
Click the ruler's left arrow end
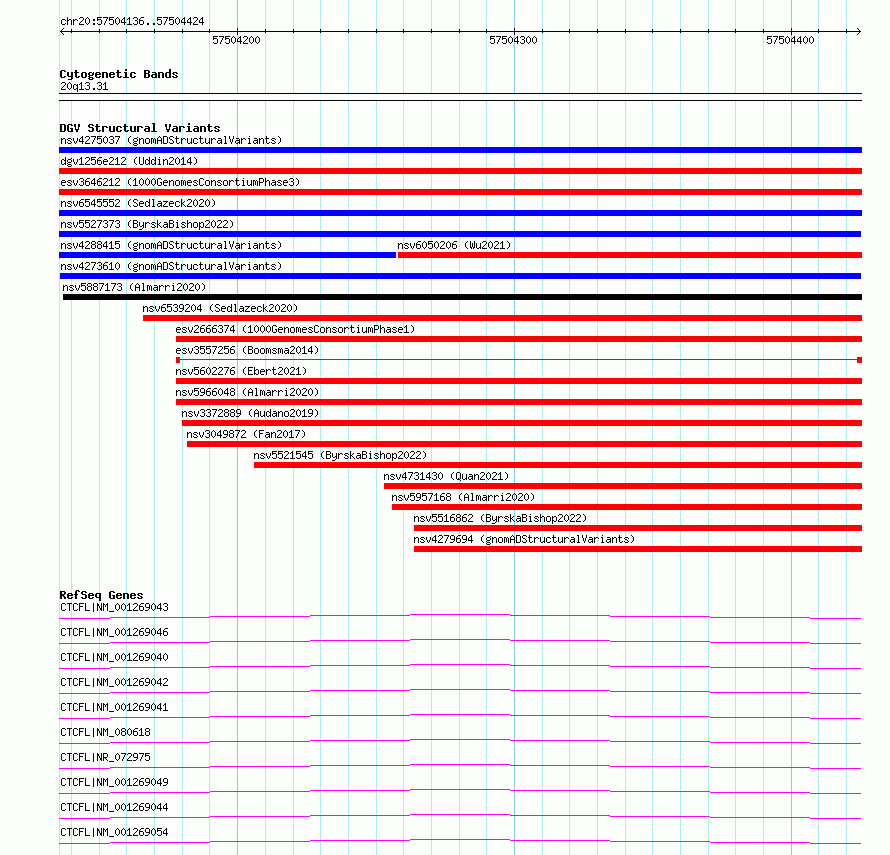(x=62, y=31)
